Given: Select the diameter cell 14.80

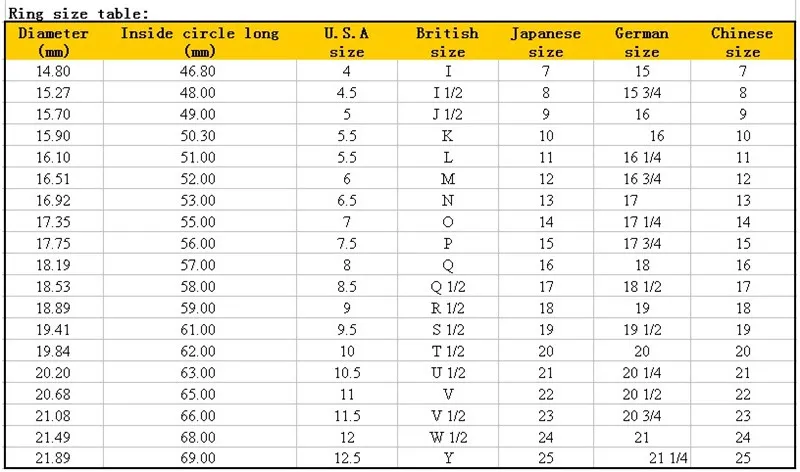Looking at the screenshot, I should coord(54,71).
